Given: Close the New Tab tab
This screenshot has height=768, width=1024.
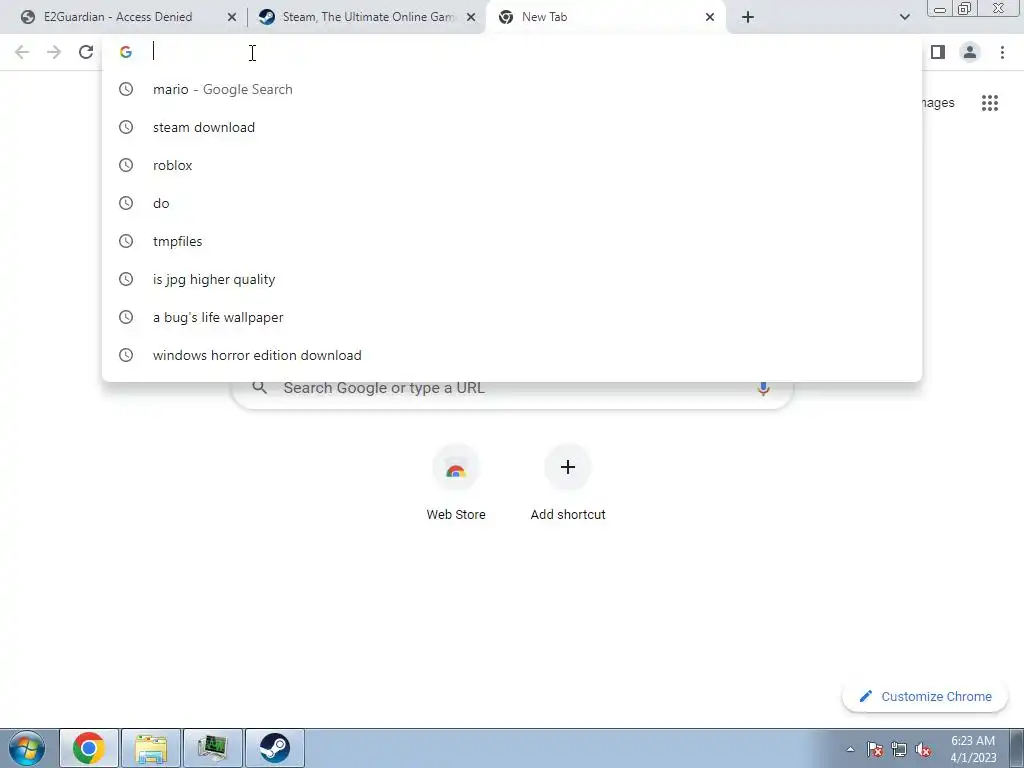Looking at the screenshot, I should [x=710, y=17].
